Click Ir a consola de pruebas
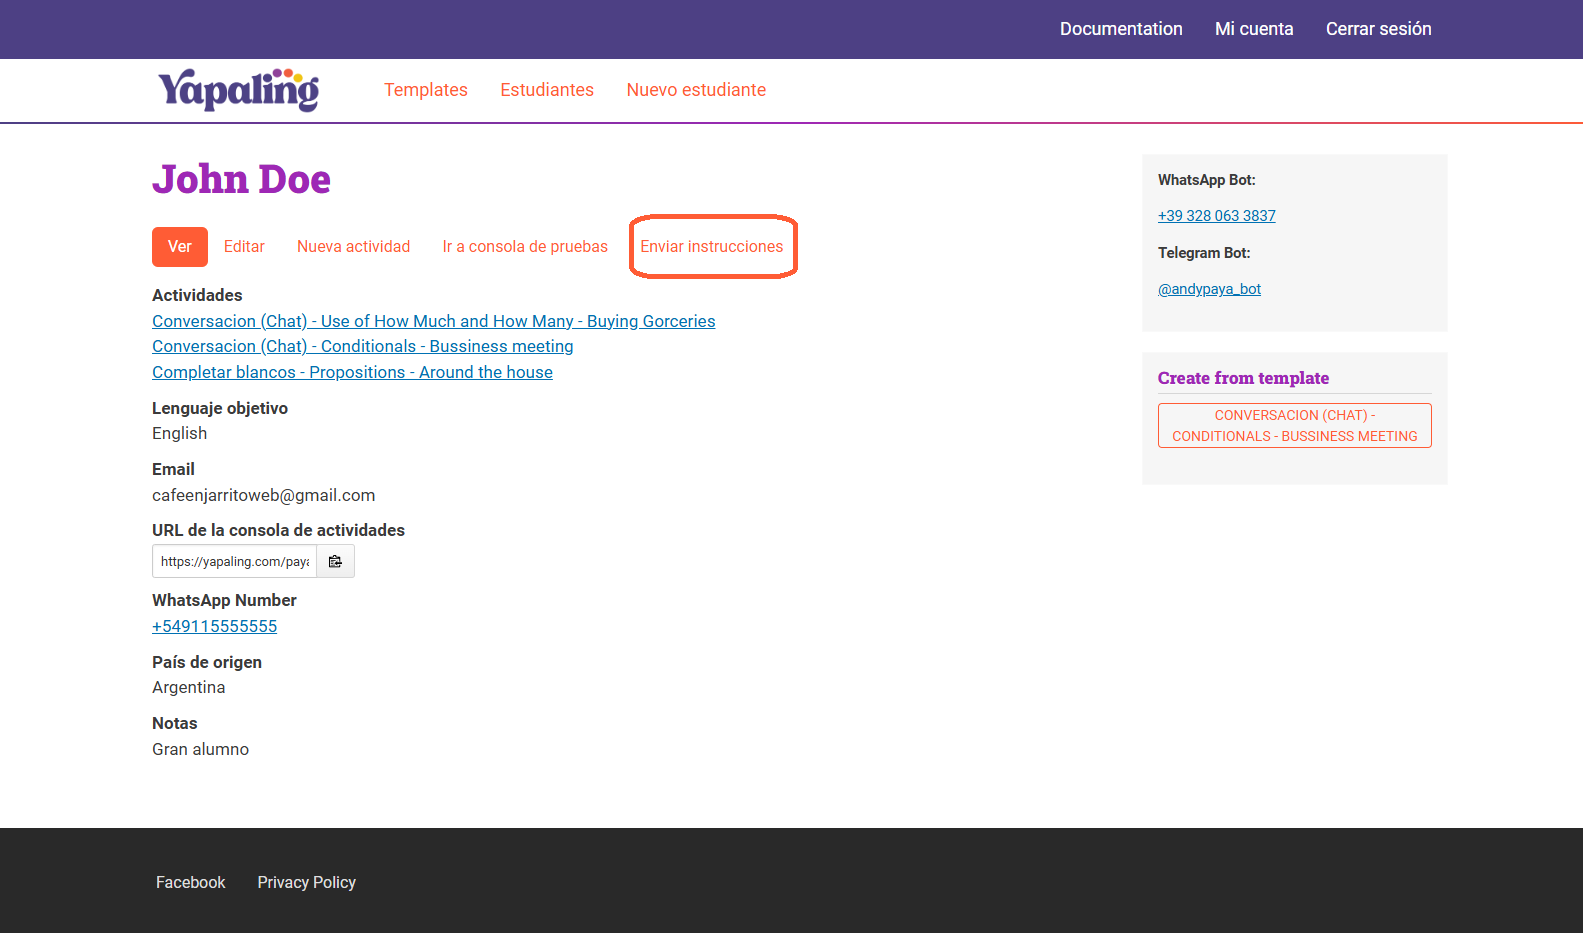 524,247
